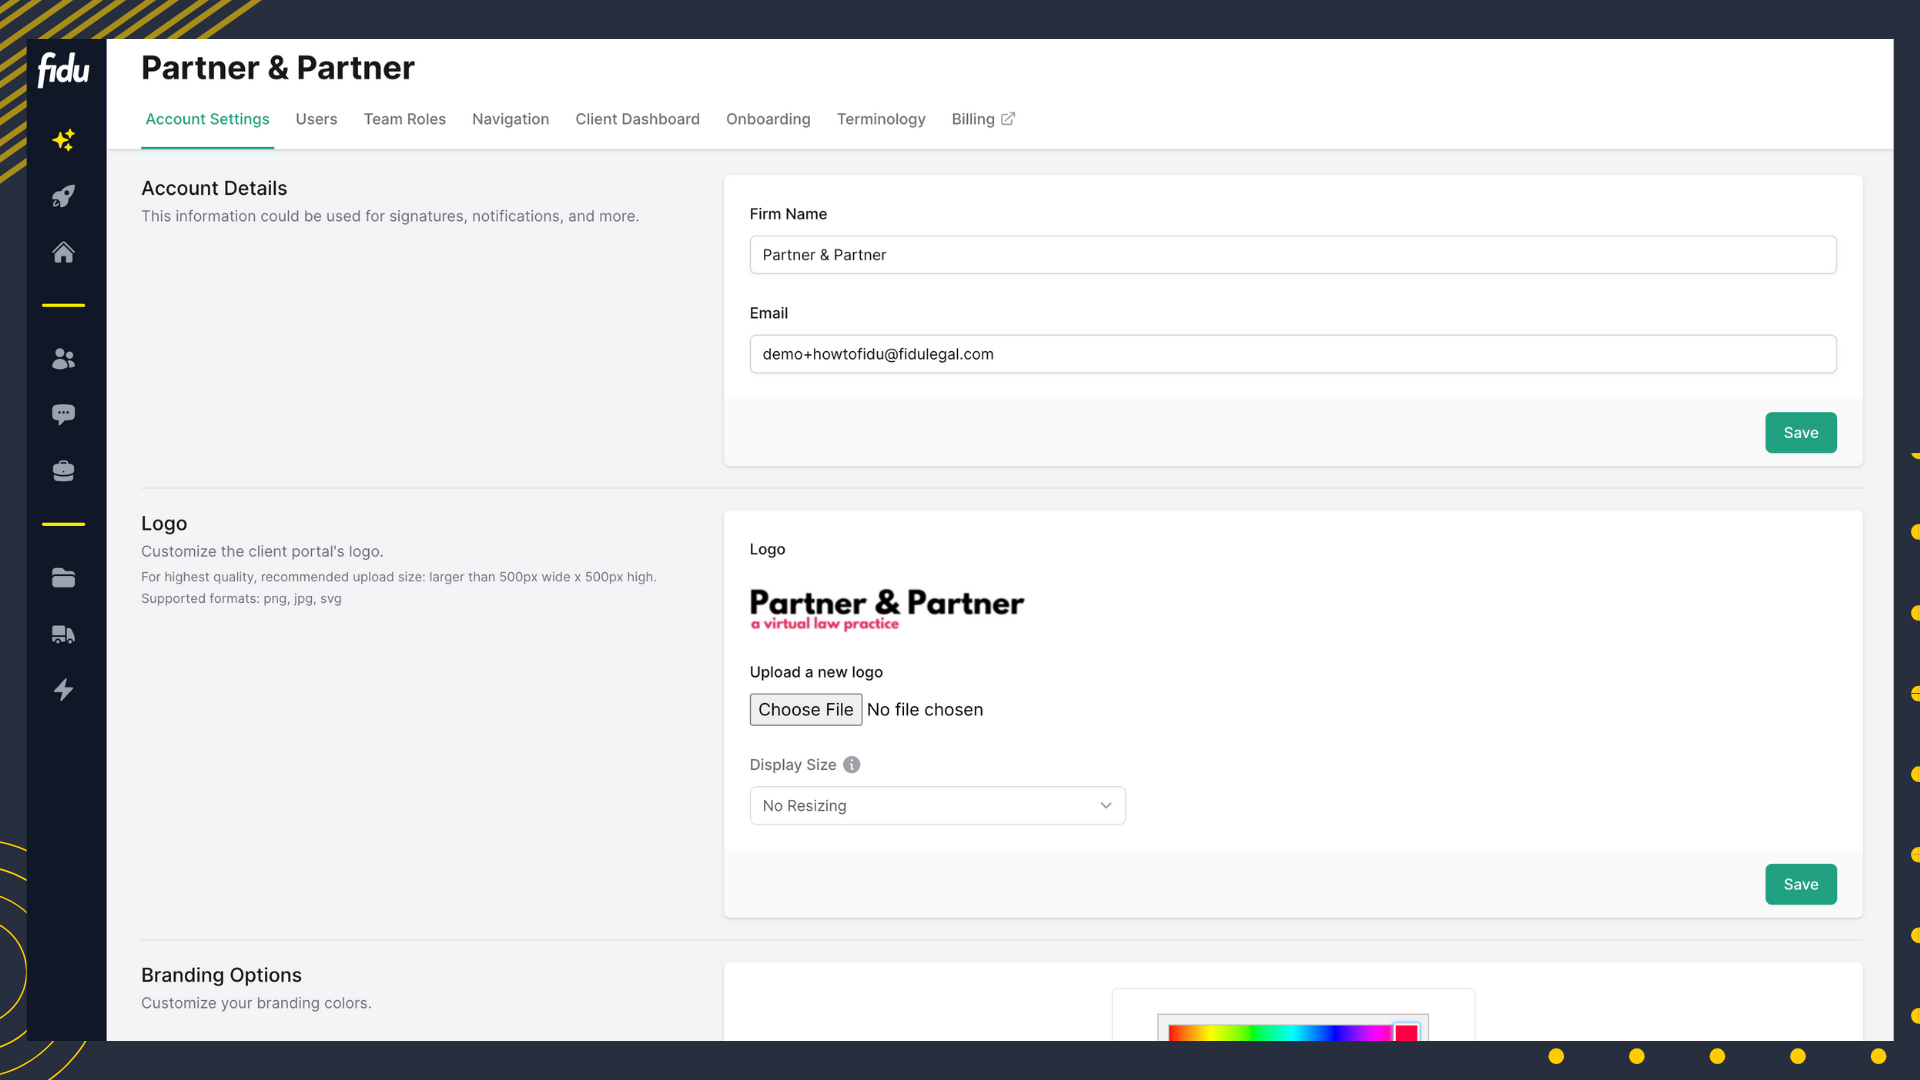Click the delivery truck icon
The width and height of the screenshot is (1920, 1080).
tap(63, 634)
